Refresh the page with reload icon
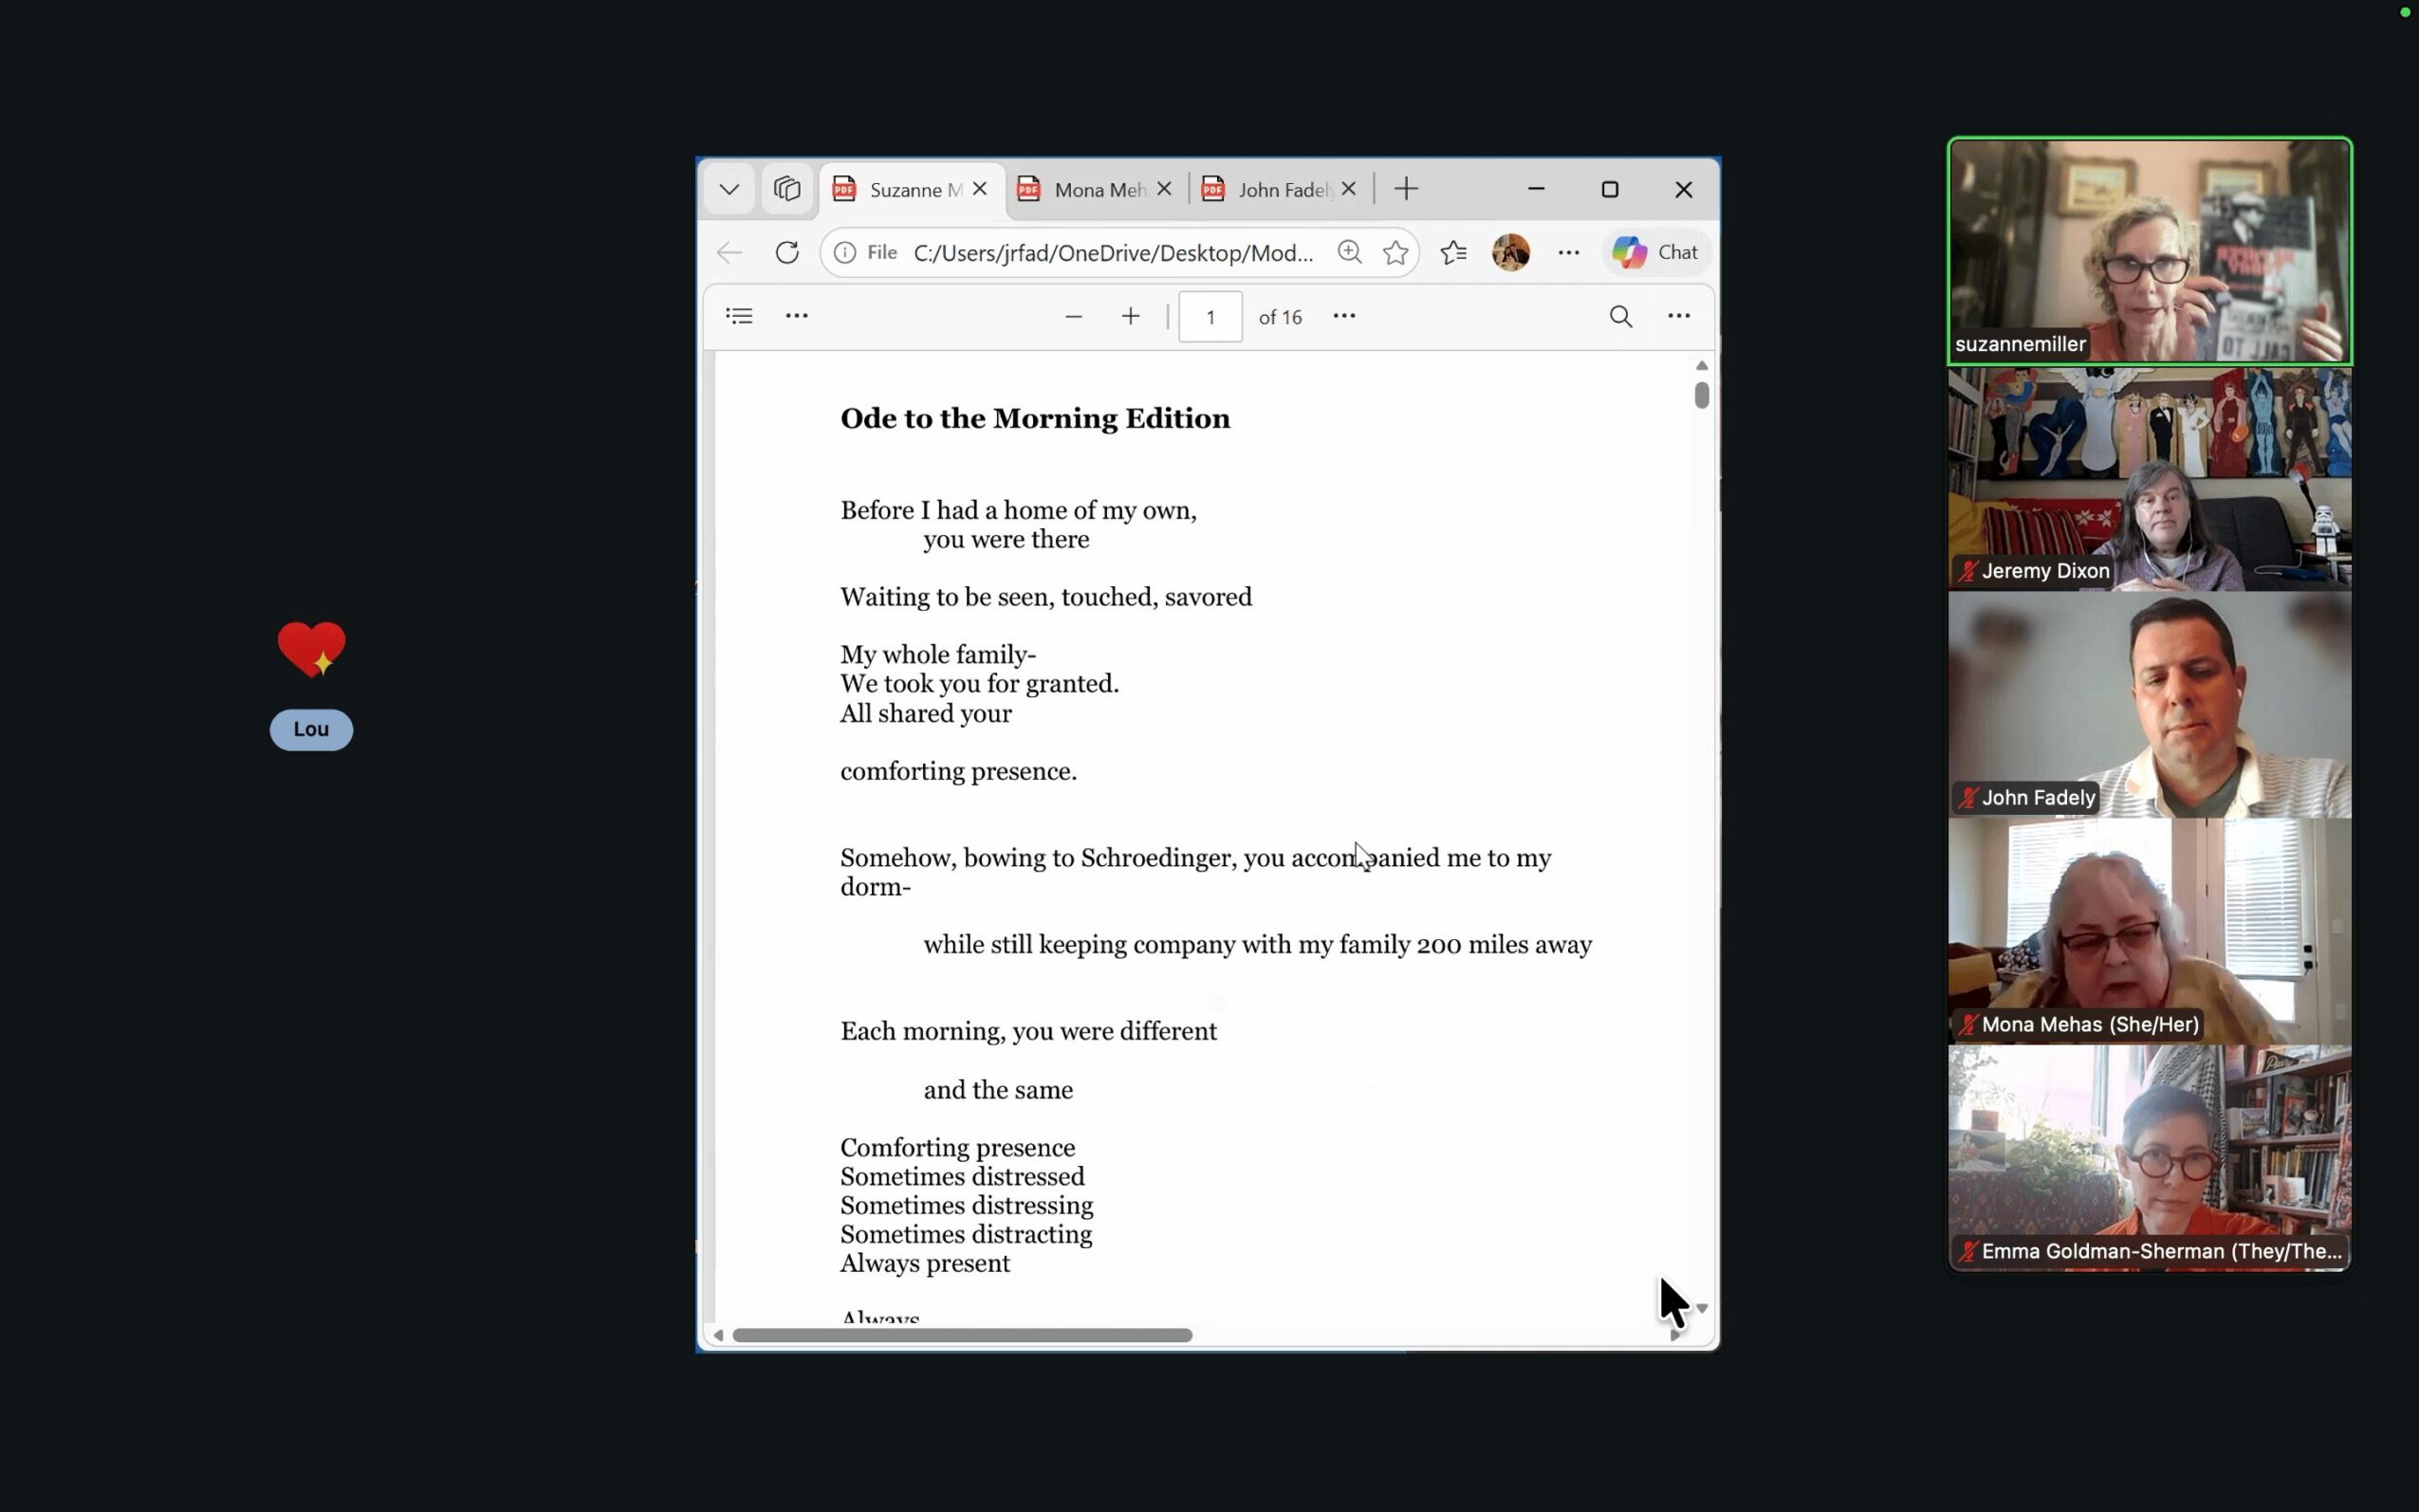The height and width of the screenshot is (1512, 2419). point(787,253)
